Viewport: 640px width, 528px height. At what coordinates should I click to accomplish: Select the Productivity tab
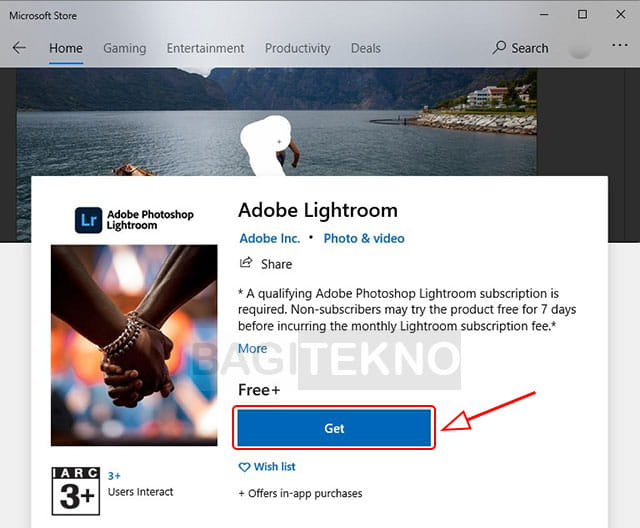(x=298, y=48)
